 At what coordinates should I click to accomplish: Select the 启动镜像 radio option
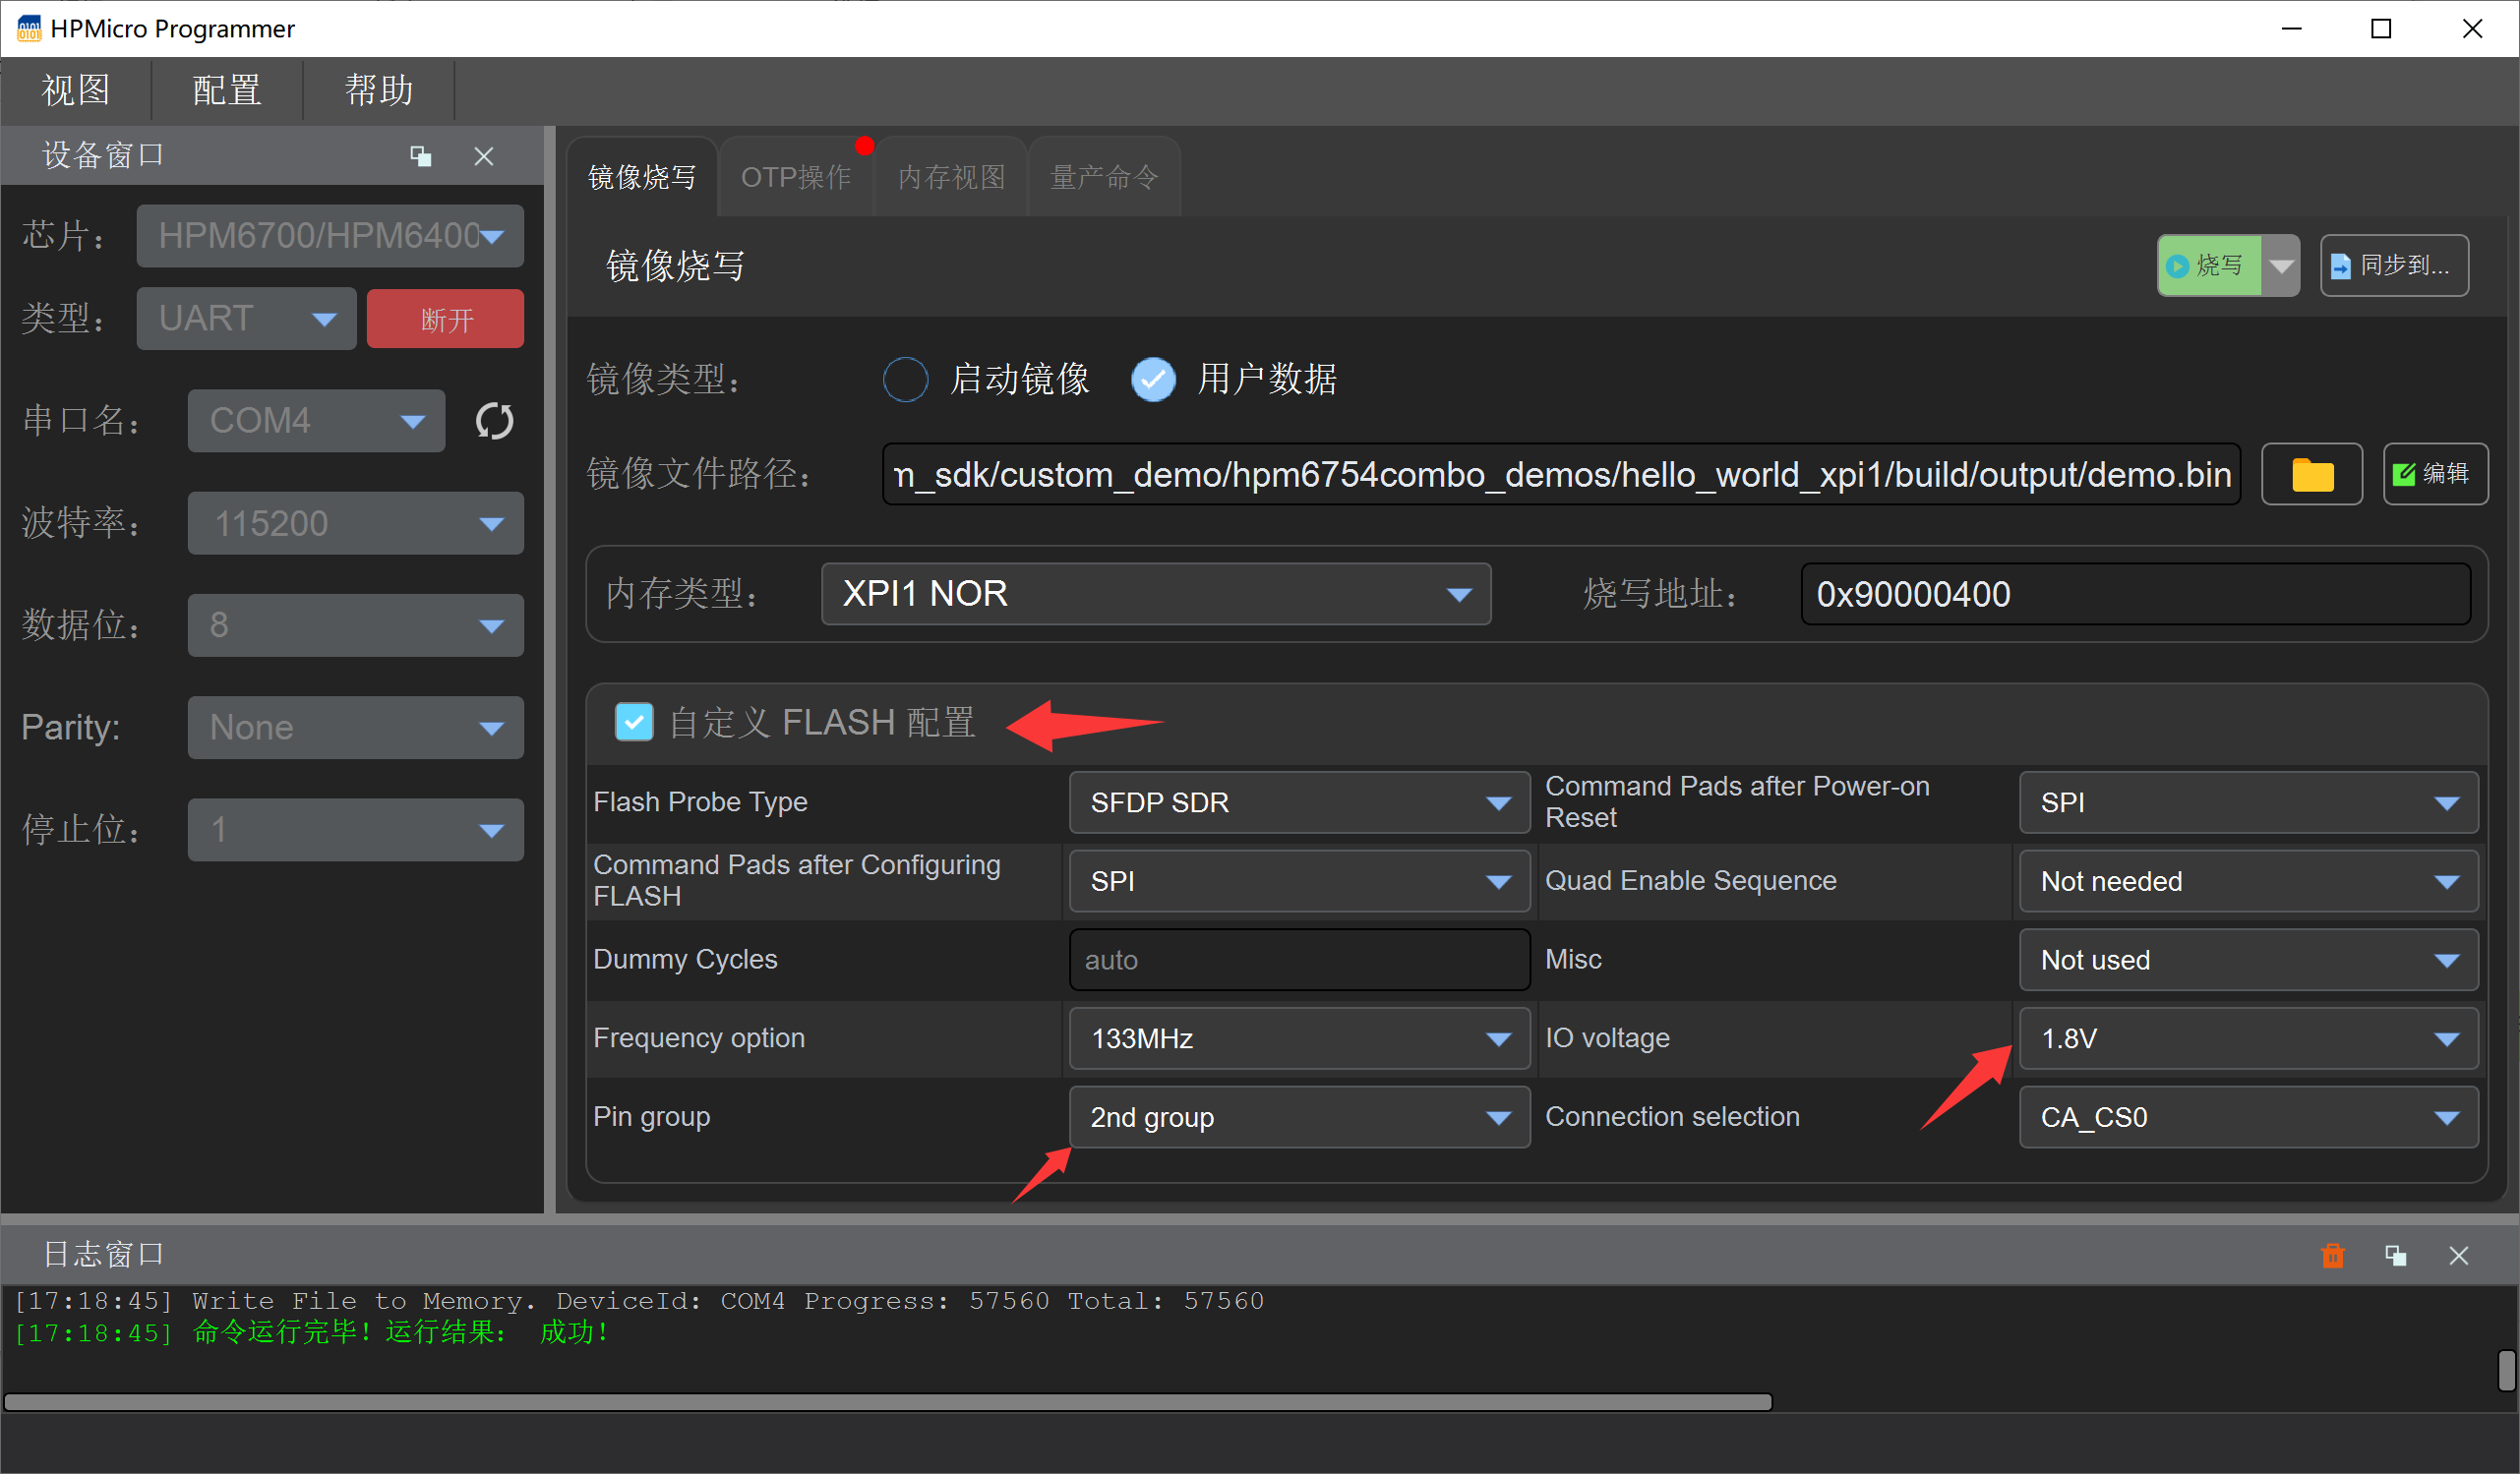coord(906,379)
